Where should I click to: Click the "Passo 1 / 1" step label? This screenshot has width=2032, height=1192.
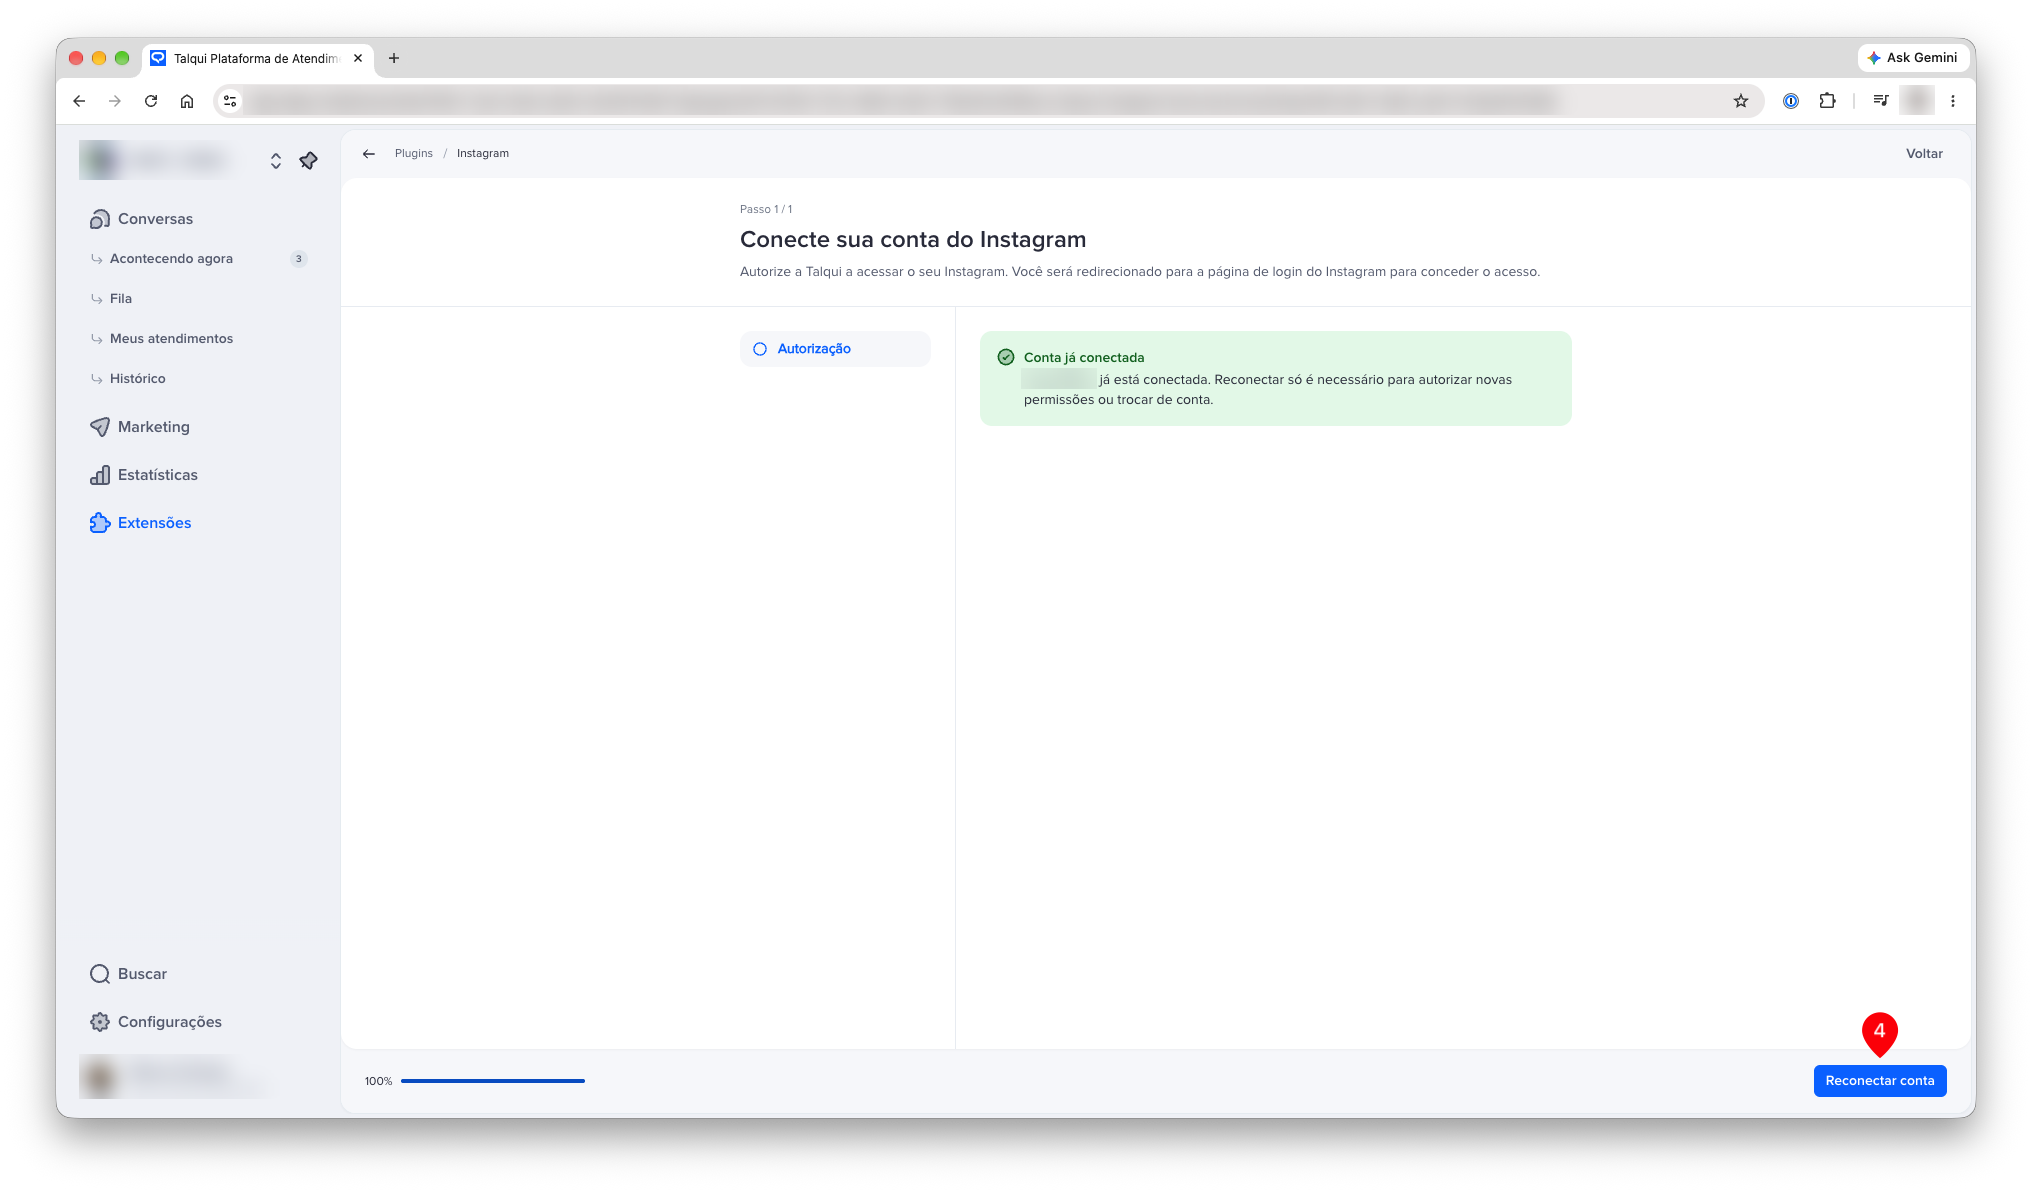click(766, 209)
